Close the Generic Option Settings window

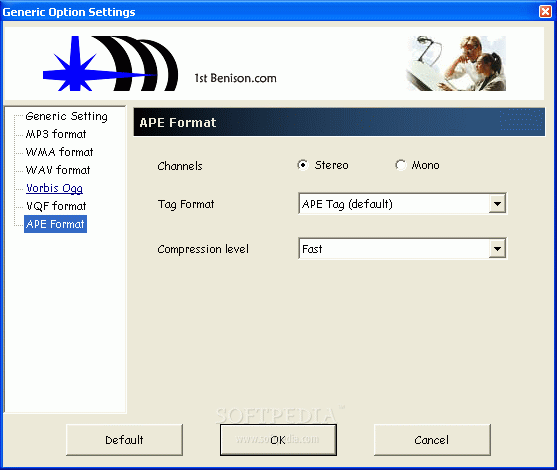[545, 11]
